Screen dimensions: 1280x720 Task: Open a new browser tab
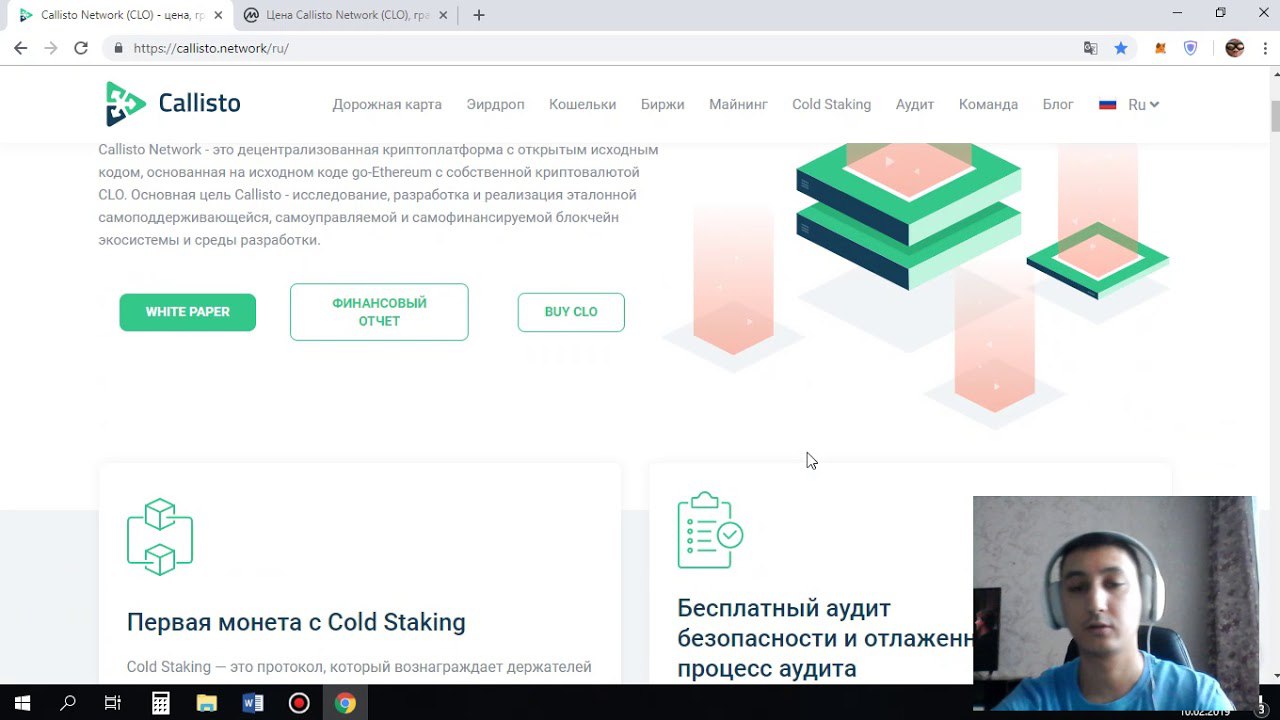pos(479,15)
